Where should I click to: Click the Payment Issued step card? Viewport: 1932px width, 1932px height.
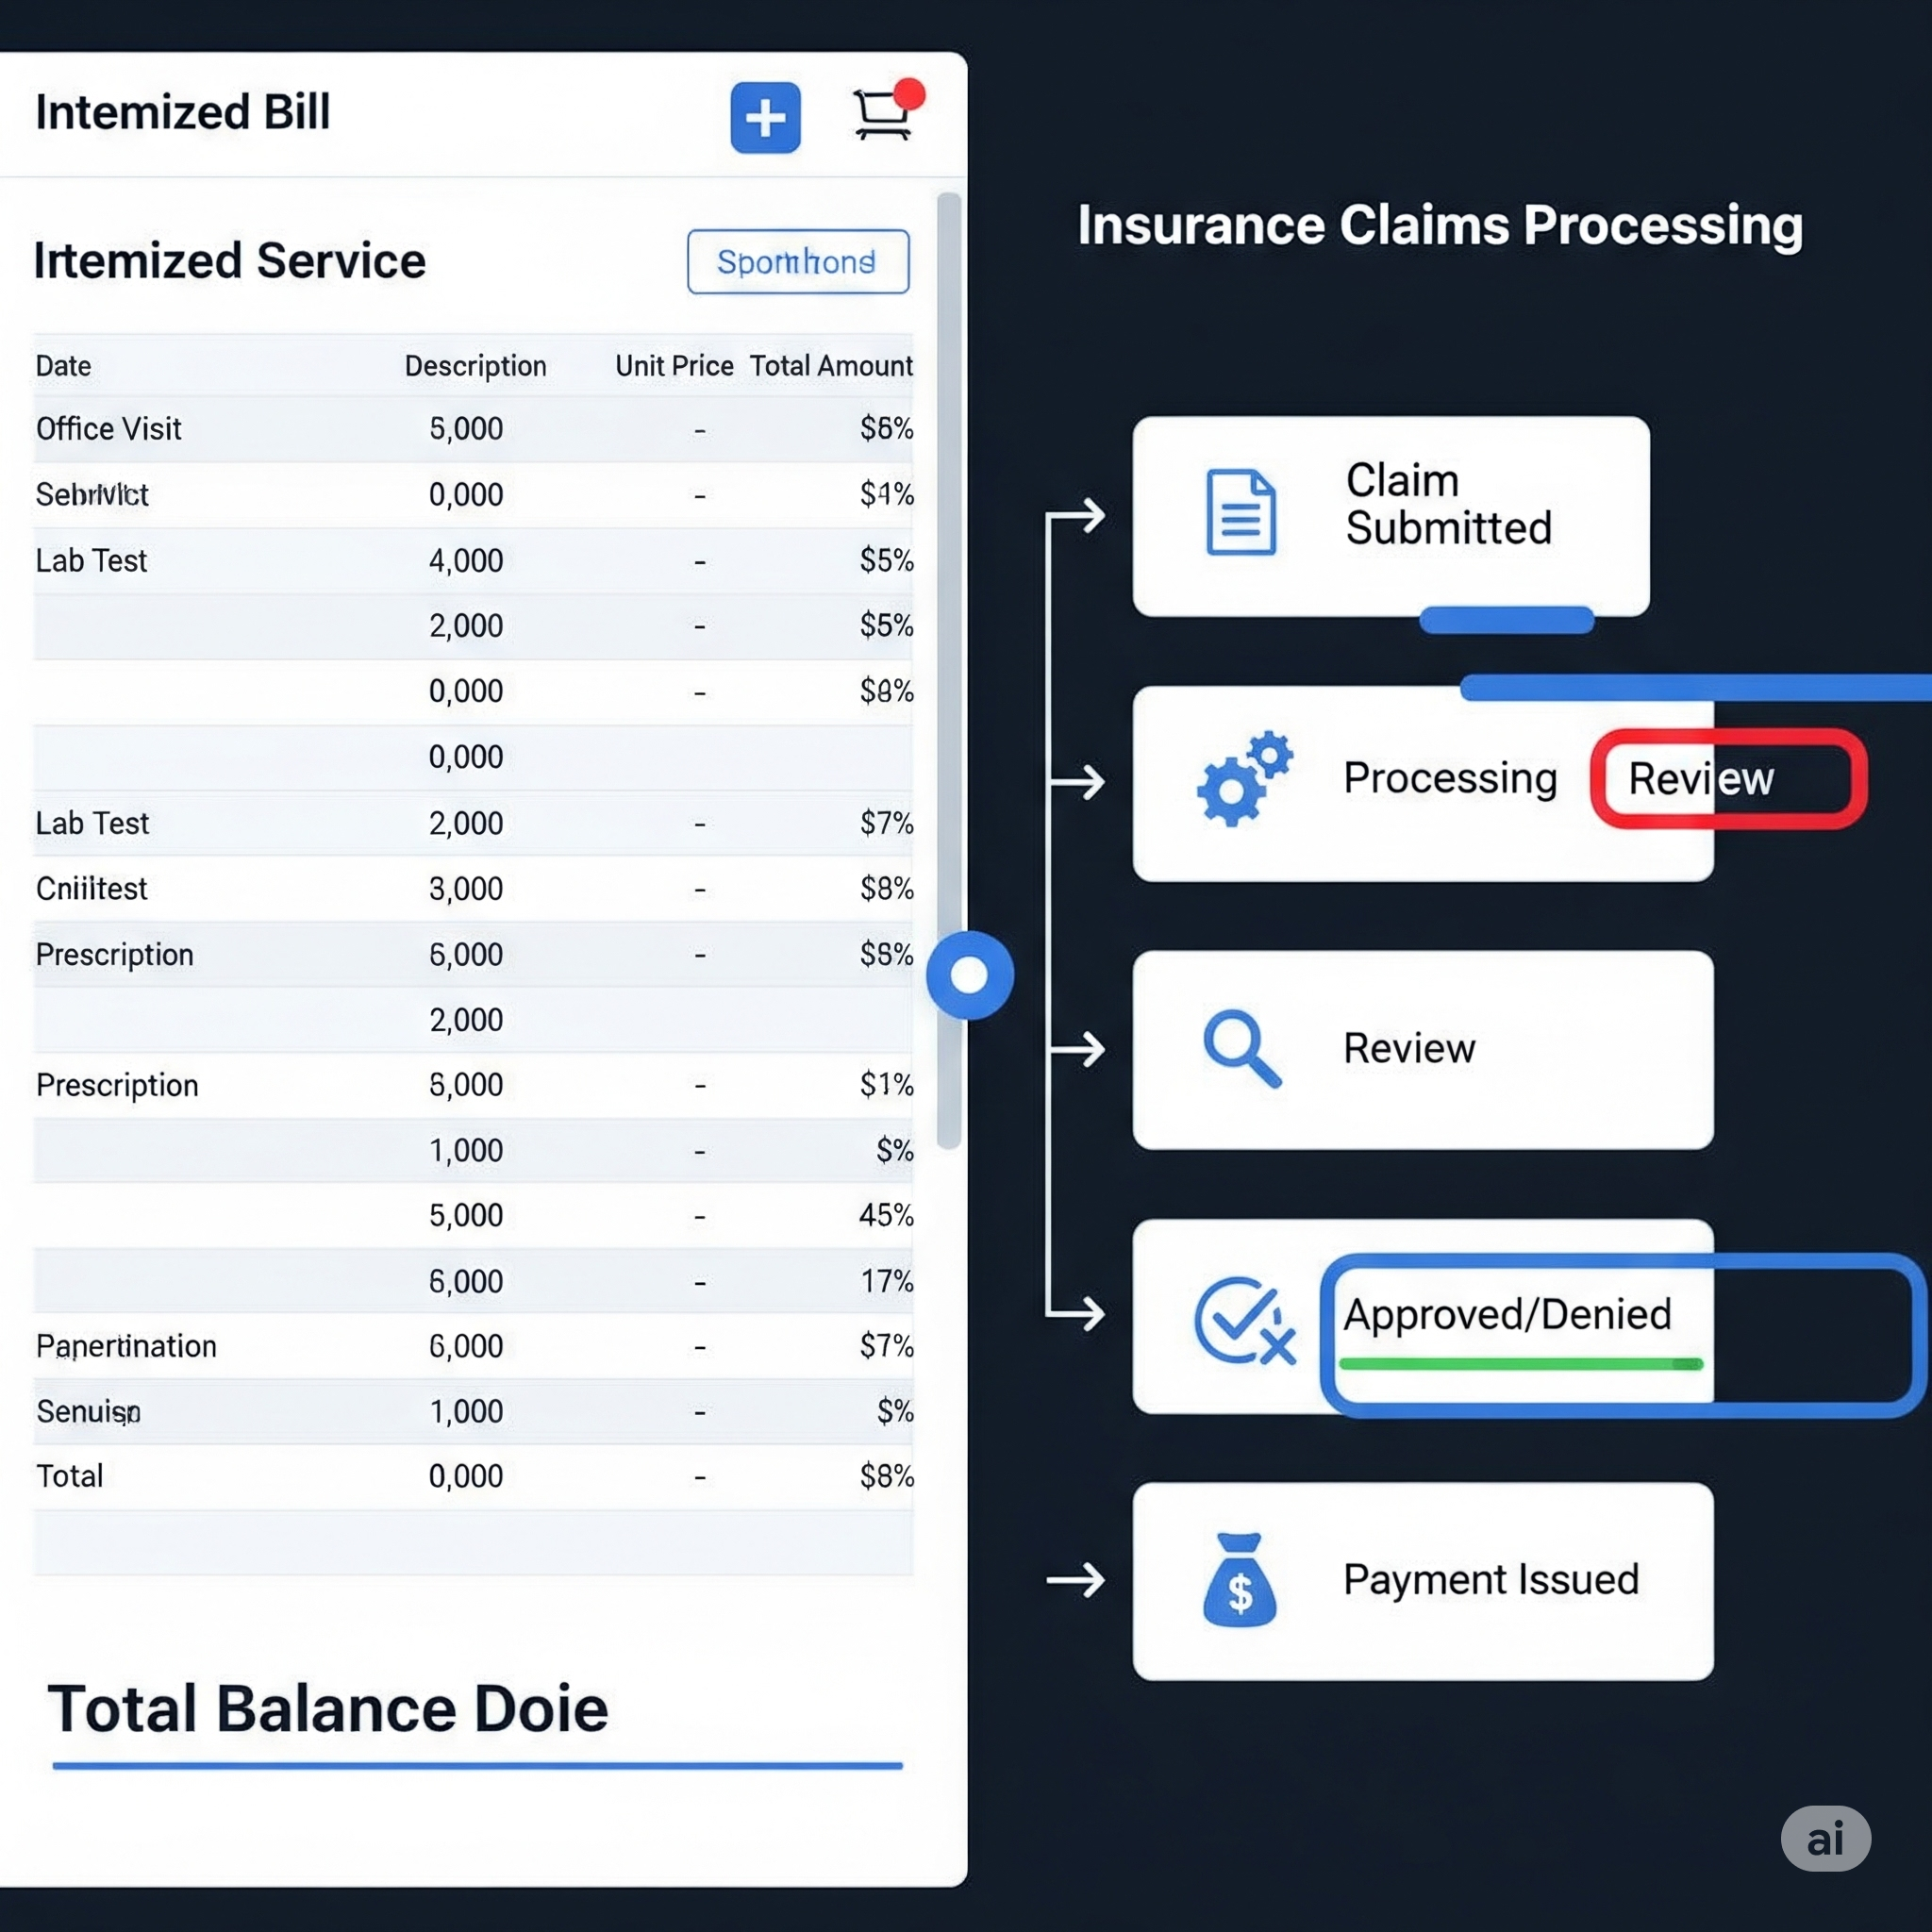(x=1422, y=1581)
